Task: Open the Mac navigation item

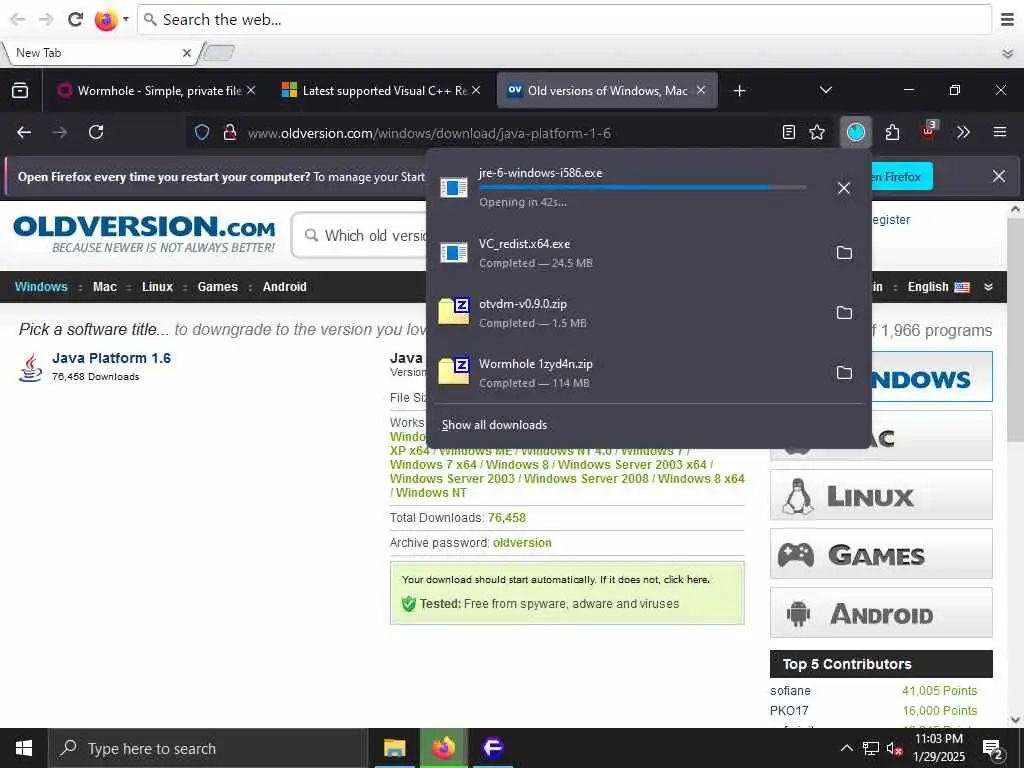Action: point(104,287)
